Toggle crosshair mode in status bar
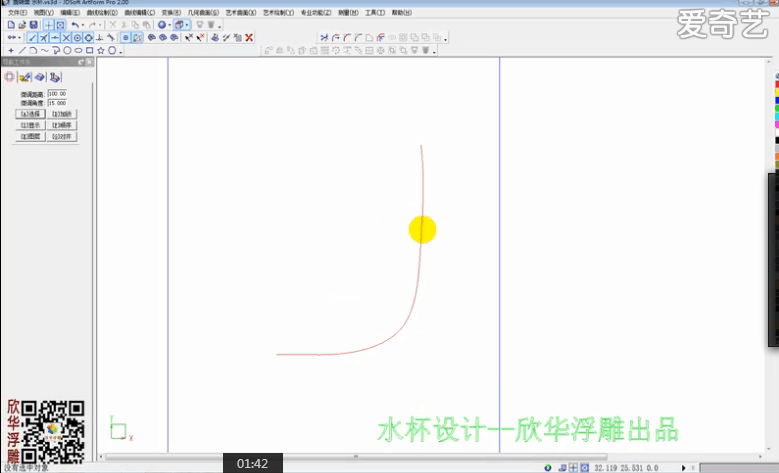779x473 pixels. pos(573,468)
